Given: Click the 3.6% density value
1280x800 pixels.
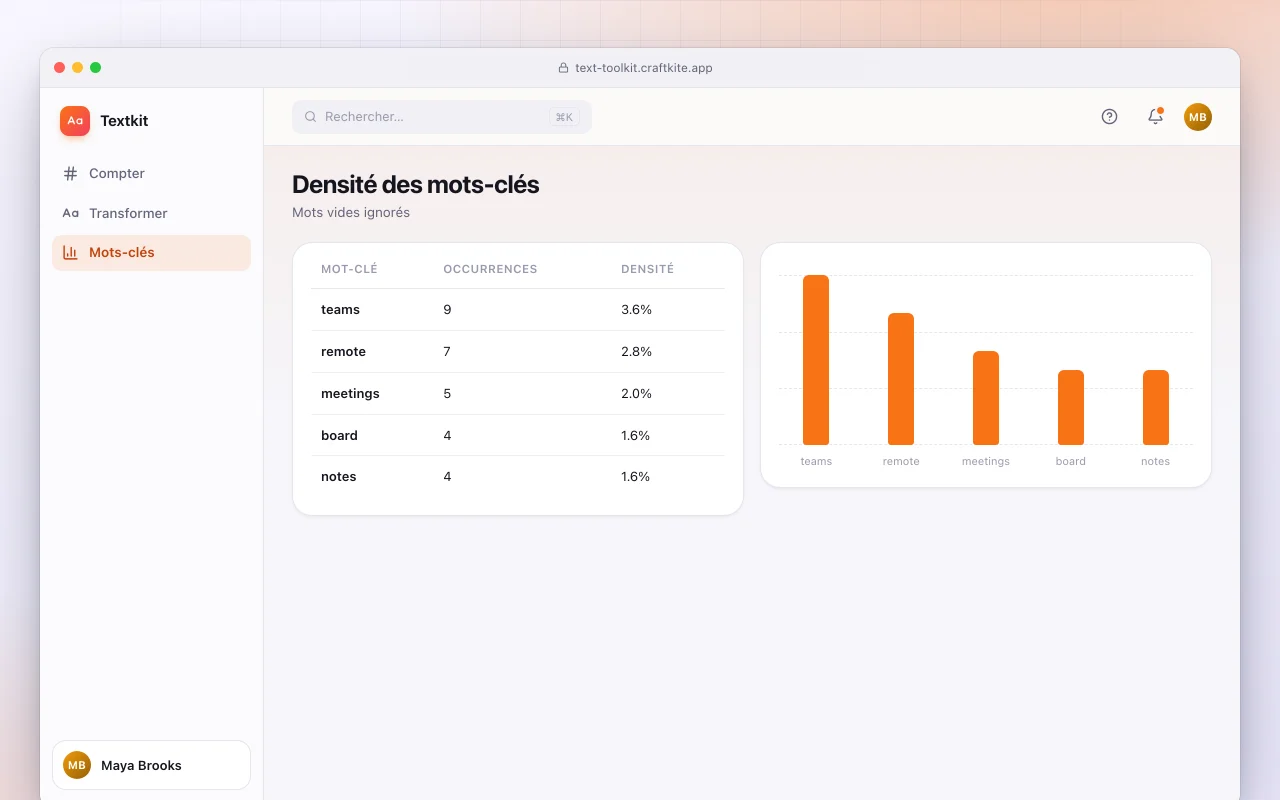Looking at the screenshot, I should [x=636, y=310].
